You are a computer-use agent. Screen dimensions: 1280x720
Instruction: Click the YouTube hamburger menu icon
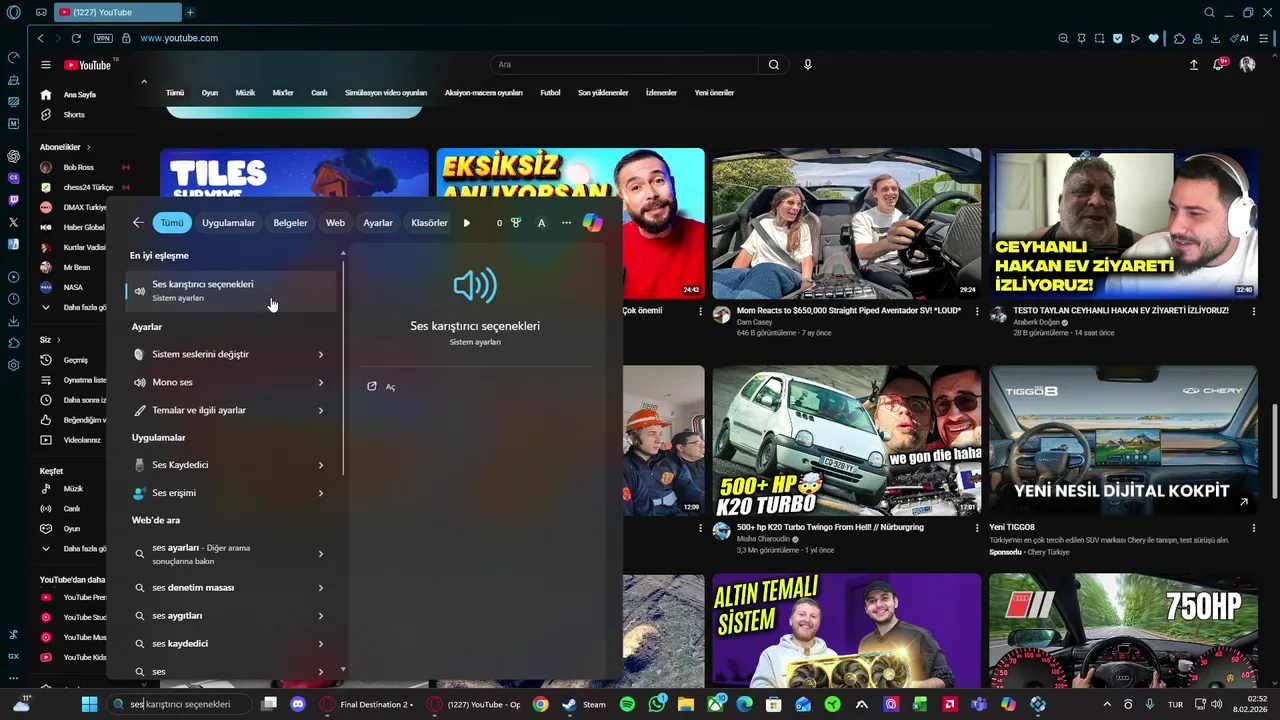click(46, 65)
